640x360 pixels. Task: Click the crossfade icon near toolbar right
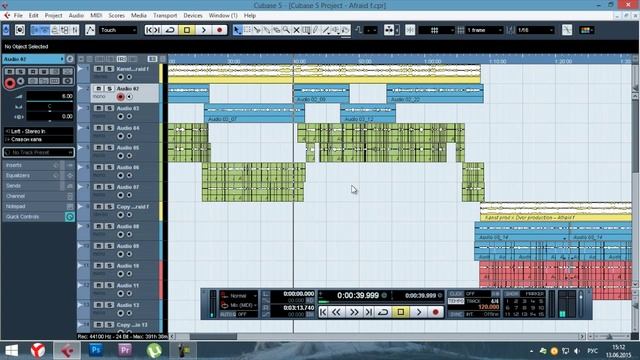[567, 30]
